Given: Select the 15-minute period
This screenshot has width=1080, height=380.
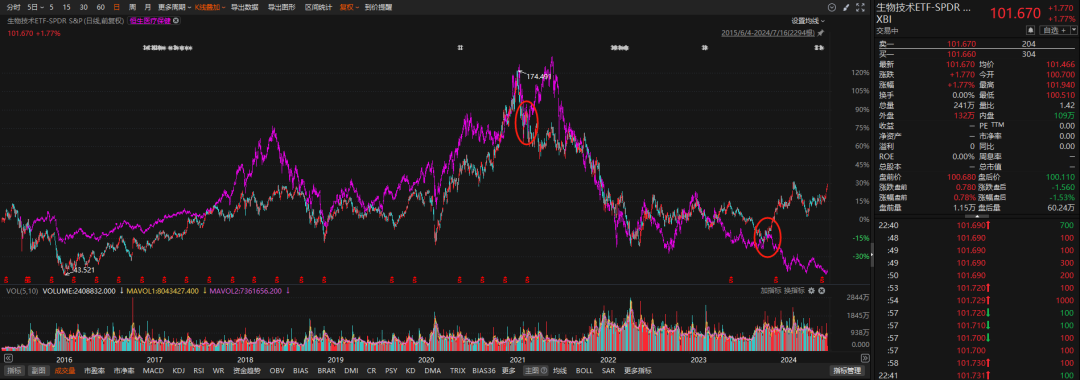Looking at the screenshot, I should click(66, 7).
